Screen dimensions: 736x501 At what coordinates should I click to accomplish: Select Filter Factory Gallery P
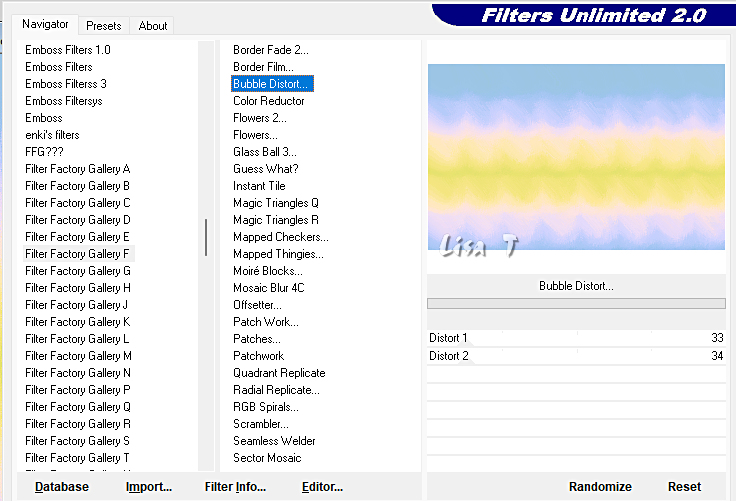tap(77, 390)
